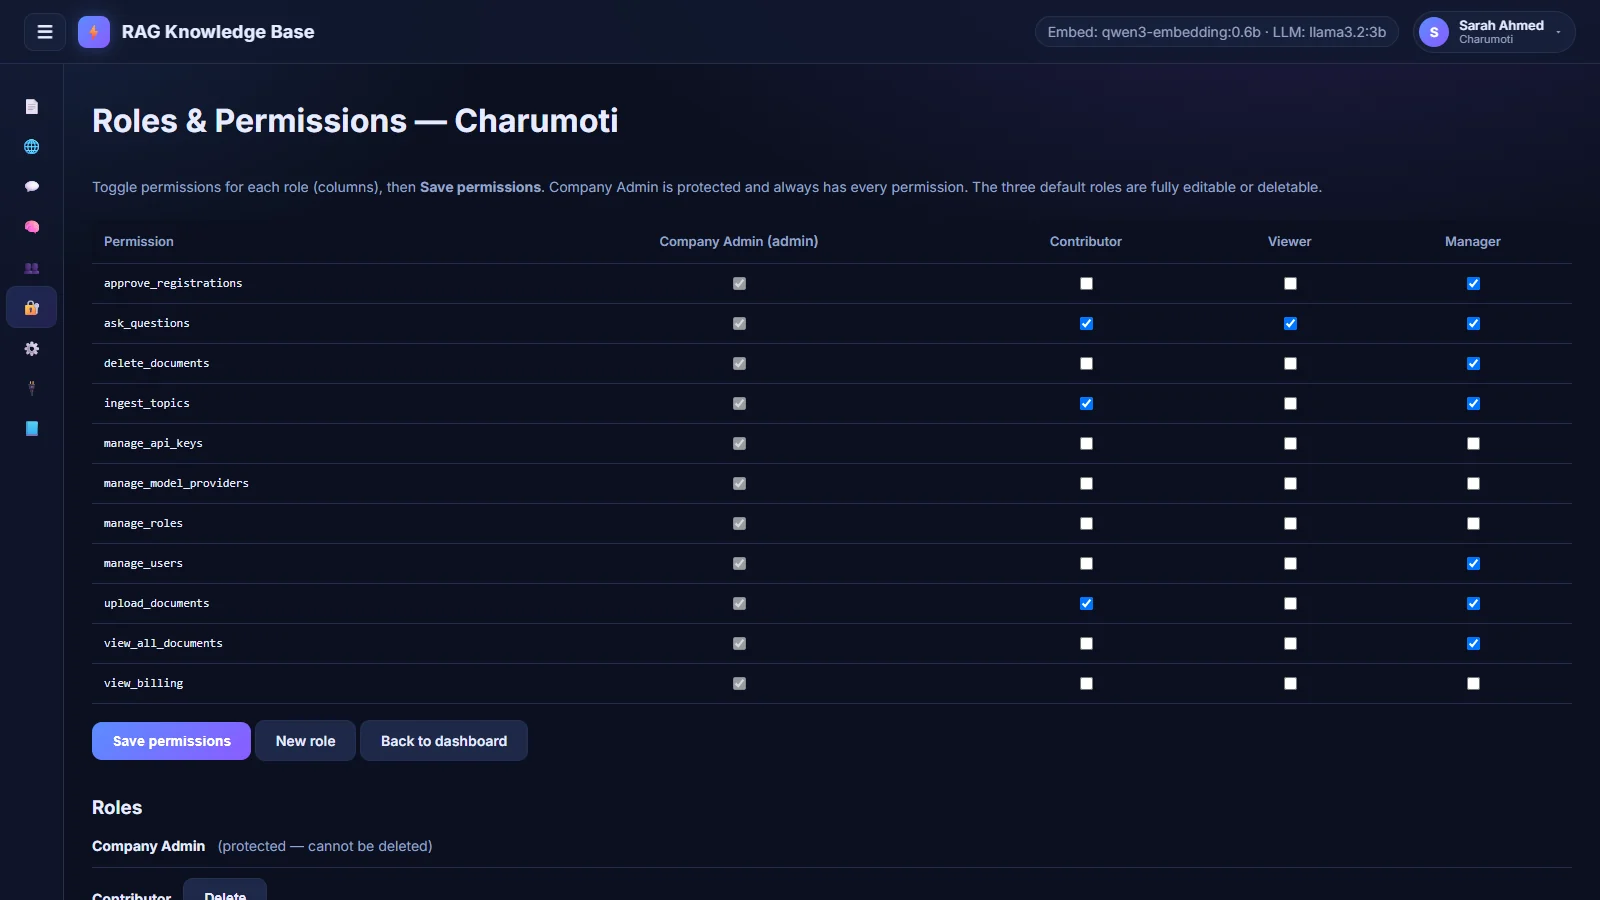This screenshot has width=1600, height=900.
Task: Open the pink brain icon in sidebar
Action: click(x=32, y=227)
